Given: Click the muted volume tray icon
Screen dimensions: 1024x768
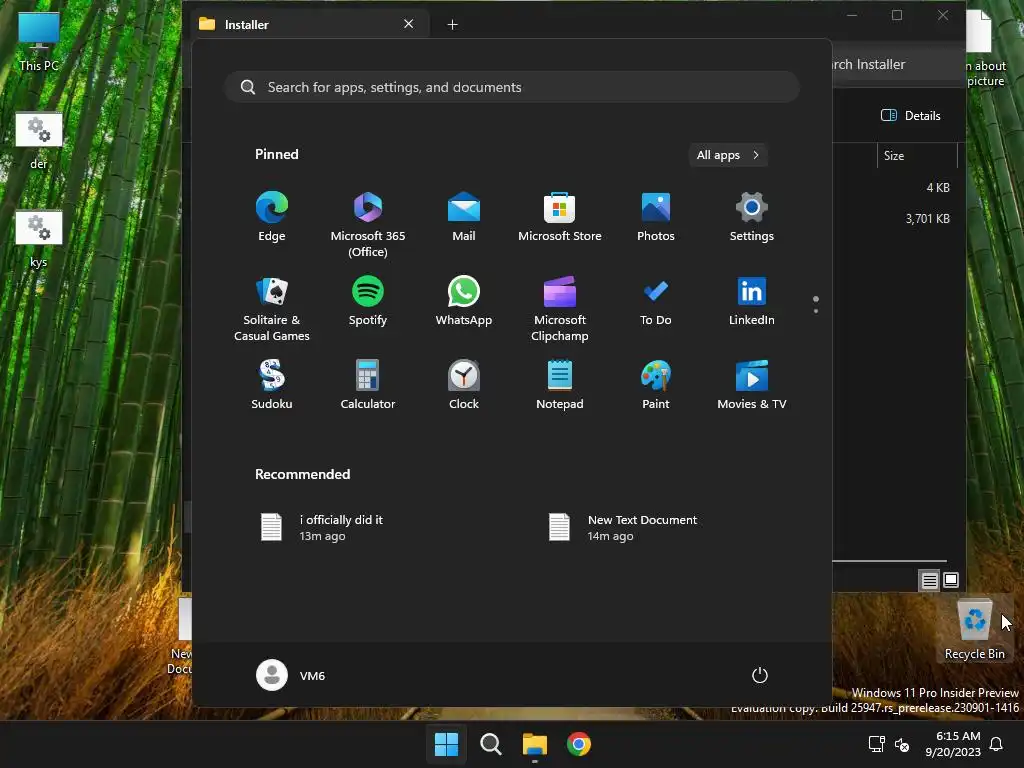Looking at the screenshot, I should (902, 744).
